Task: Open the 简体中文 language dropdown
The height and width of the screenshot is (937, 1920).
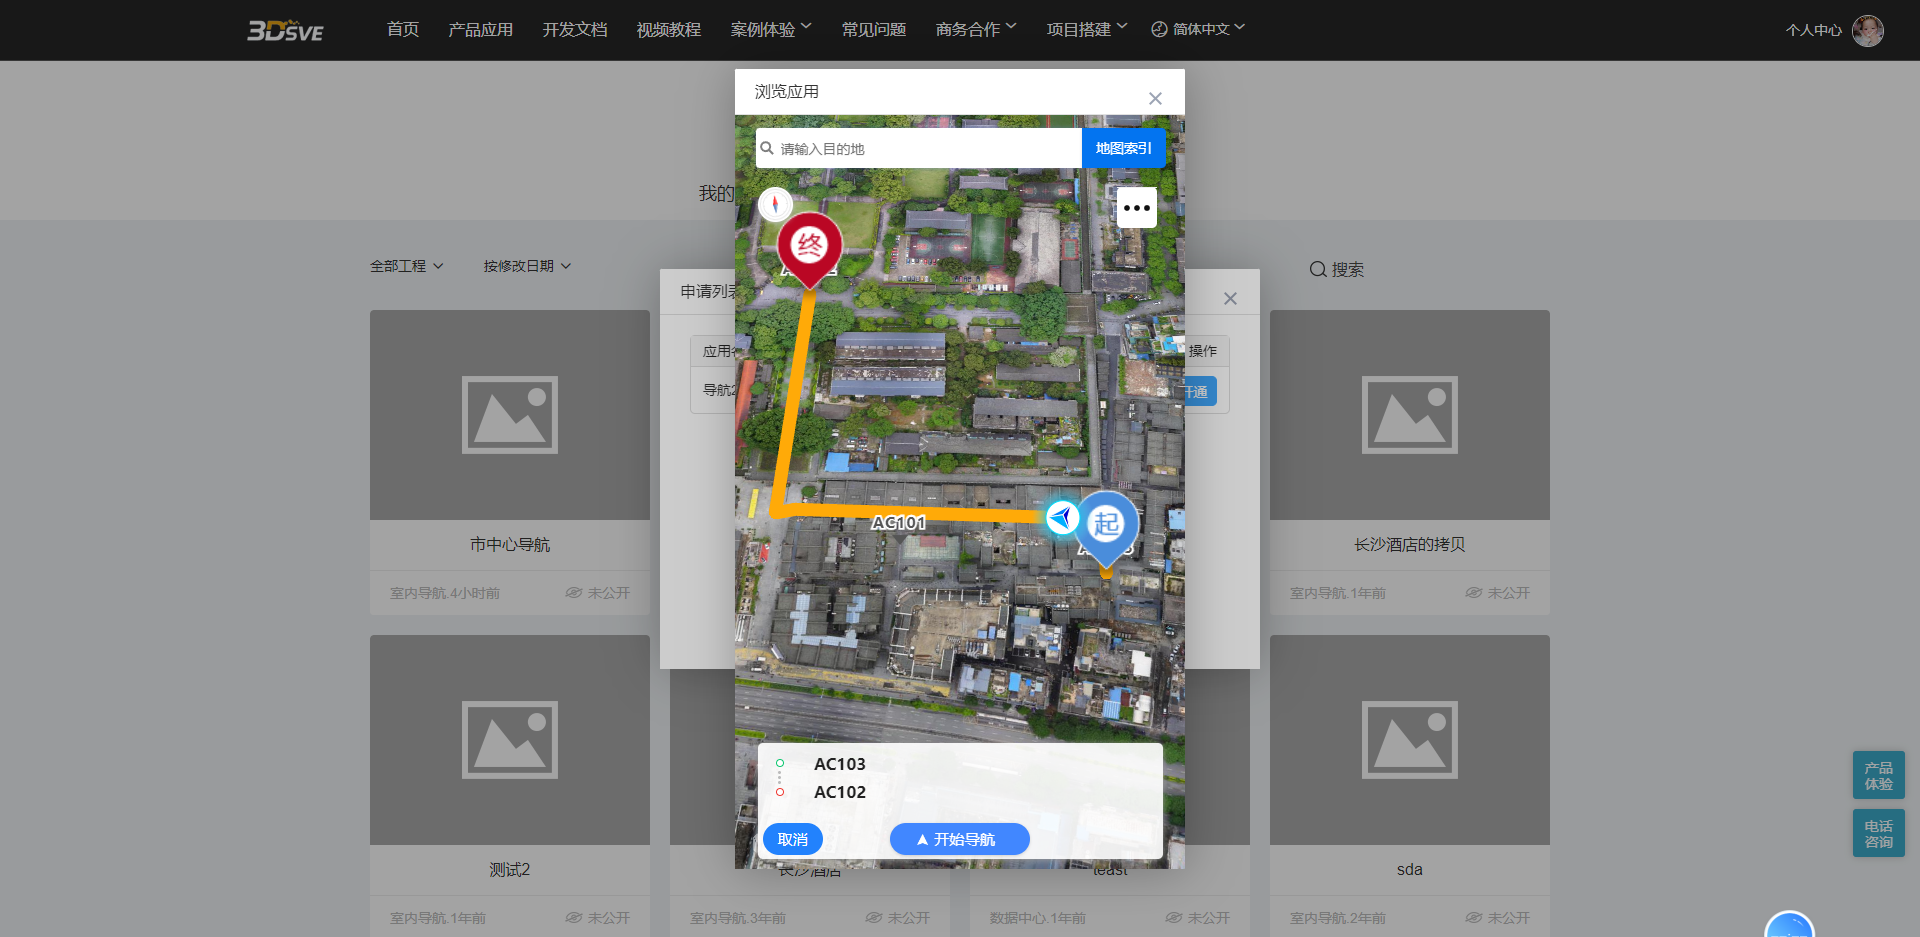Action: [x=1198, y=29]
